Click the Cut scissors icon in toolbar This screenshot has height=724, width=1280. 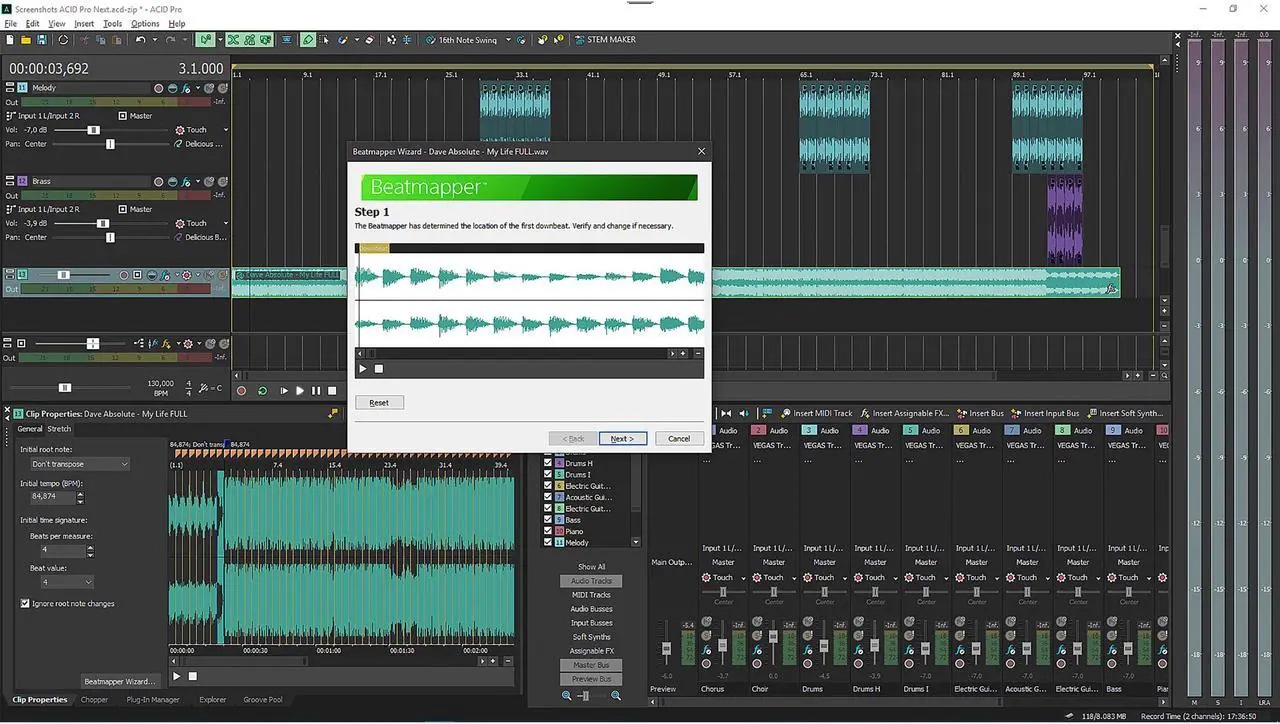pyautogui.click(x=84, y=40)
